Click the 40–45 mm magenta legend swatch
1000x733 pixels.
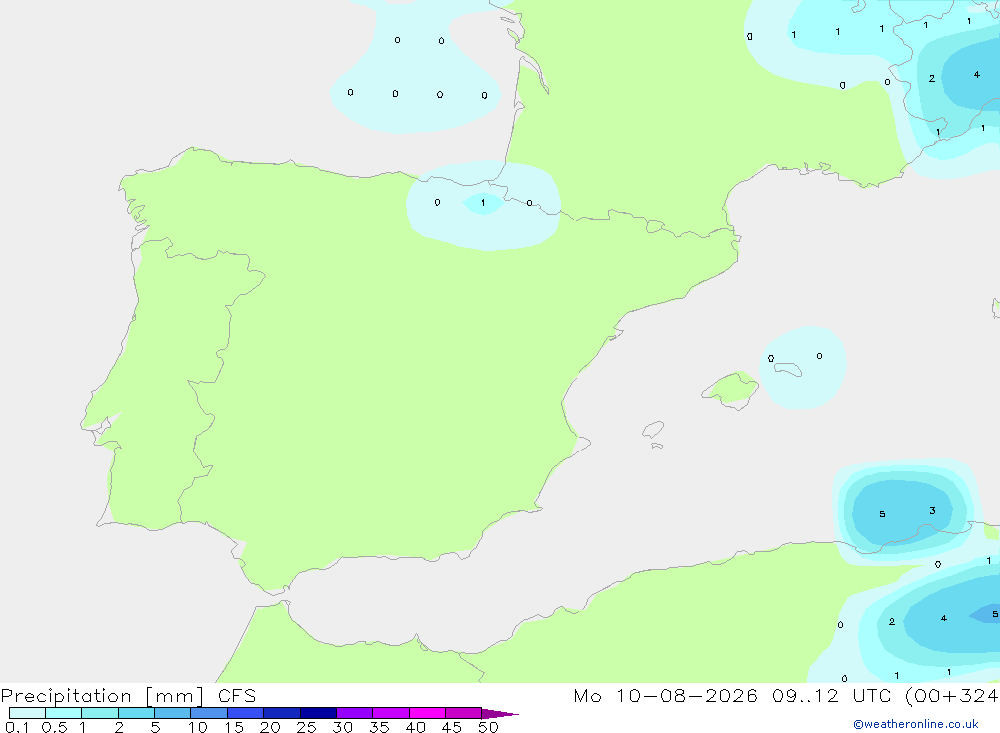[427, 713]
